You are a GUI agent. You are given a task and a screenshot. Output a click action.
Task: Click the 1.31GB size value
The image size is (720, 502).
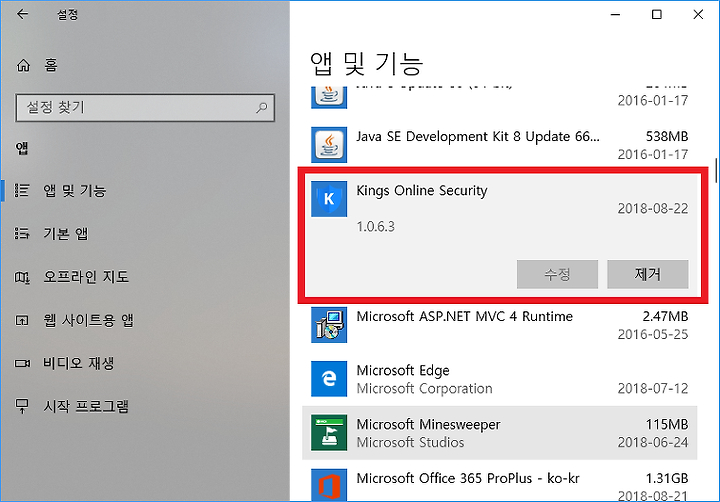click(x=667, y=479)
